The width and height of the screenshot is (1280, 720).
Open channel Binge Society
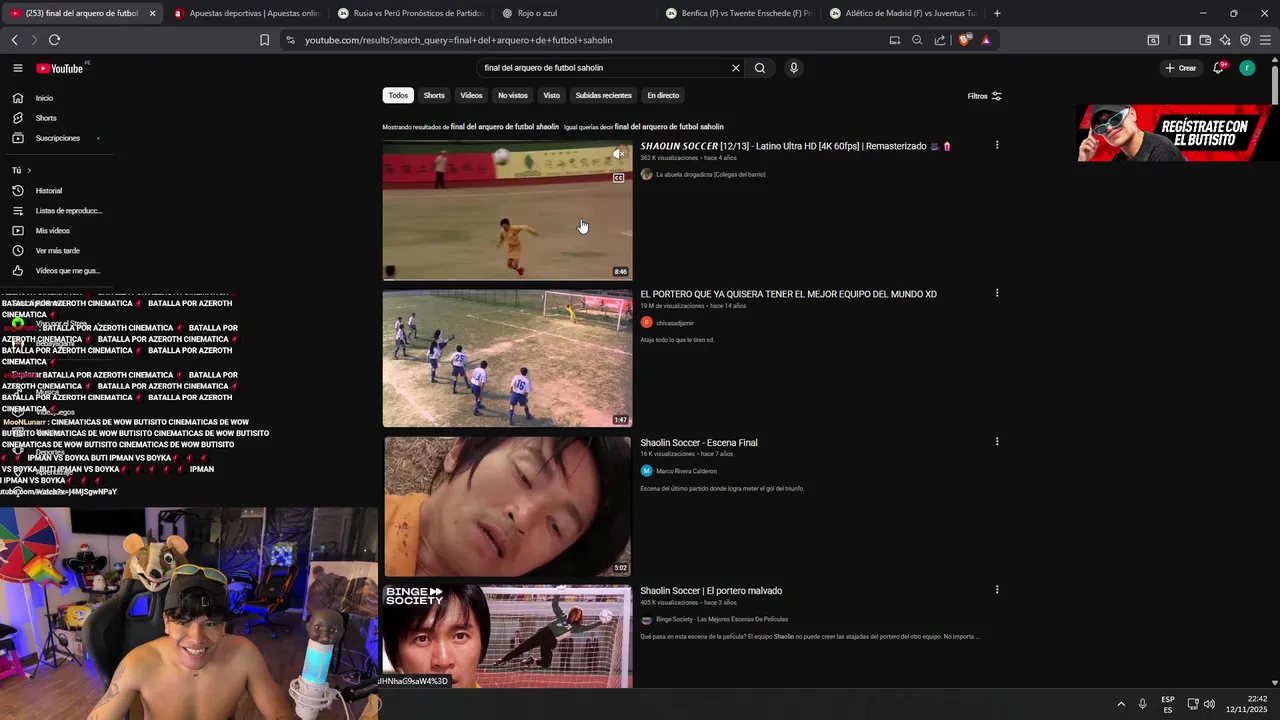pos(722,619)
